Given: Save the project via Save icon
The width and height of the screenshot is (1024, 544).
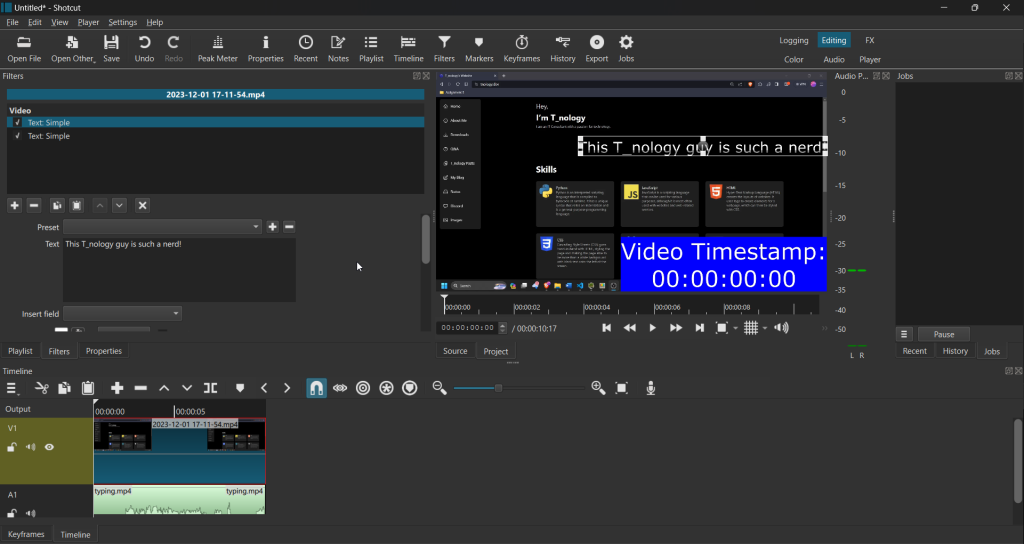Looking at the screenshot, I should coord(112,49).
